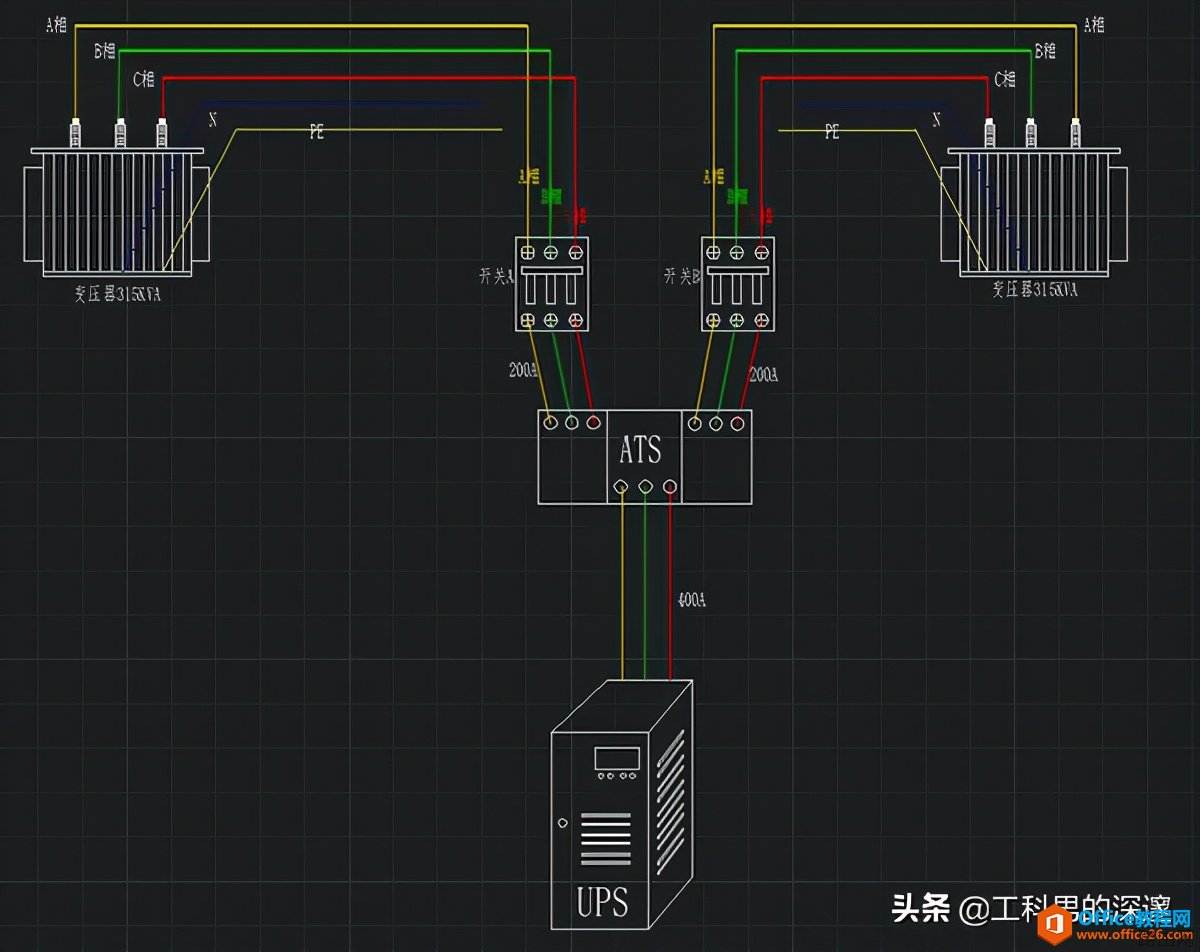Viewport: 1200px width, 952px height.
Task: Click ATS left input red terminal
Action: coord(594,423)
